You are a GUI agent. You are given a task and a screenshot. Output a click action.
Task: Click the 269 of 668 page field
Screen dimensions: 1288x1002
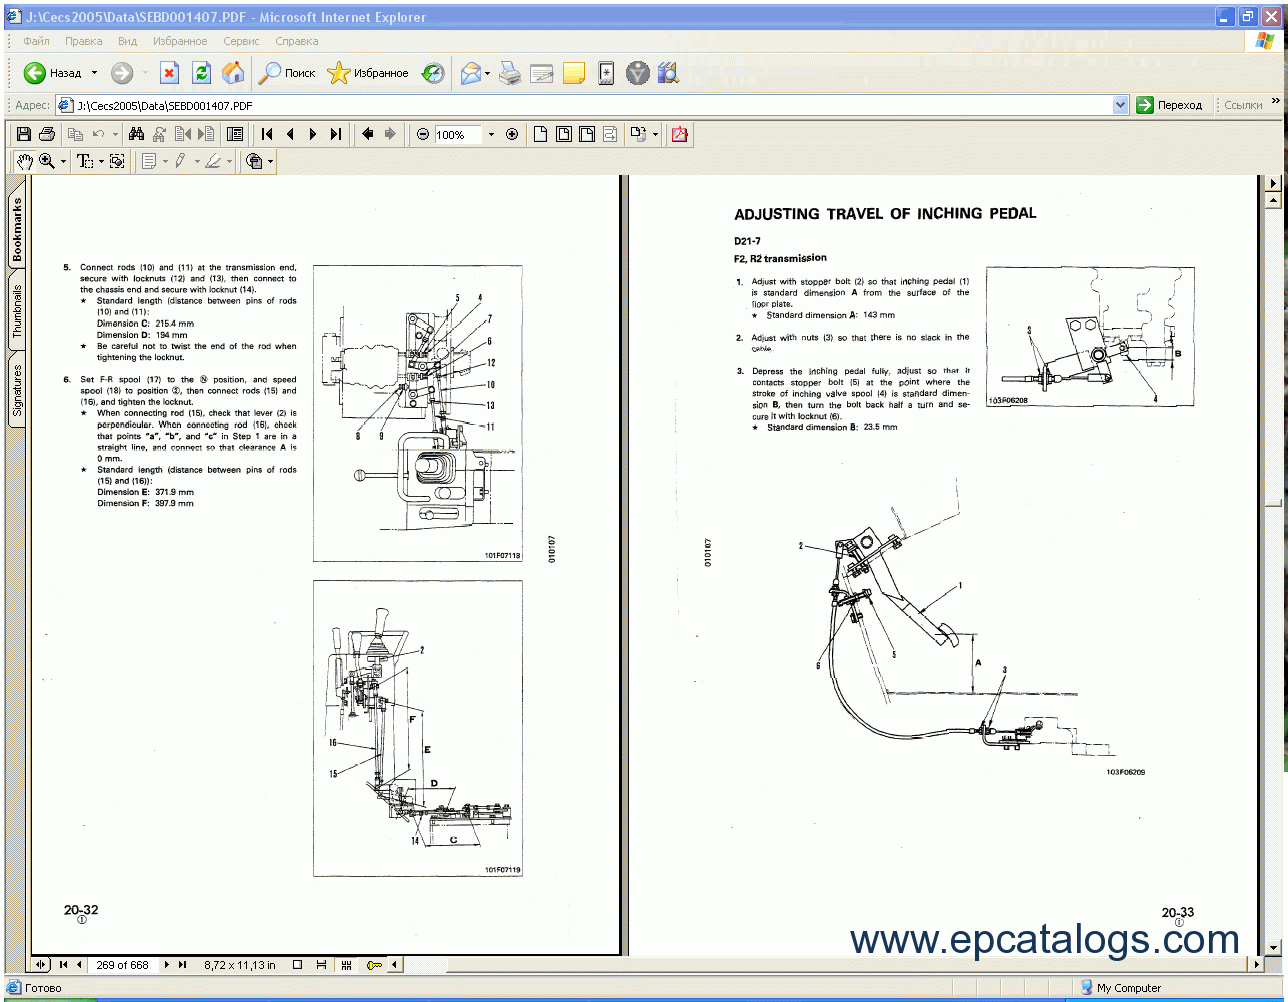point(123,965)
